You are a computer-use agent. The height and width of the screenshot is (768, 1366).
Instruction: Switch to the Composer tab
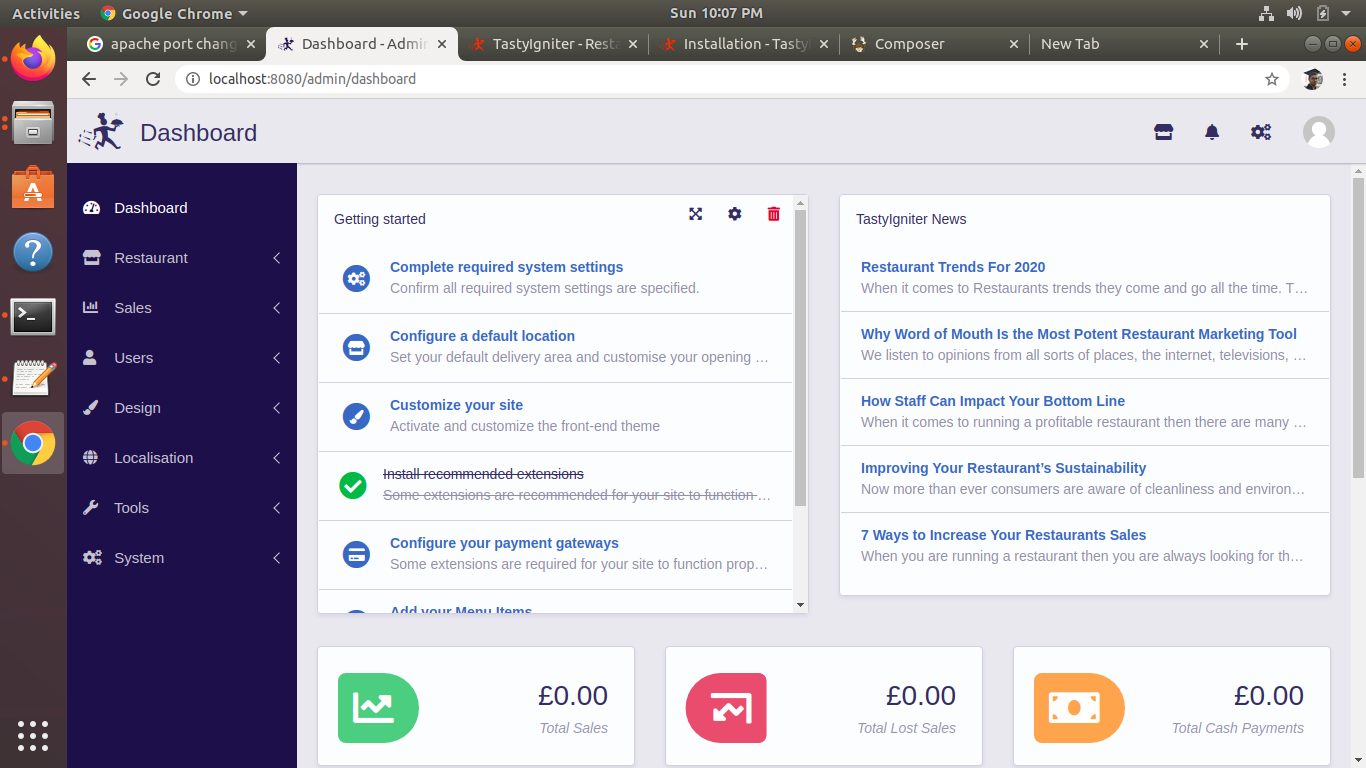point(934,44)
